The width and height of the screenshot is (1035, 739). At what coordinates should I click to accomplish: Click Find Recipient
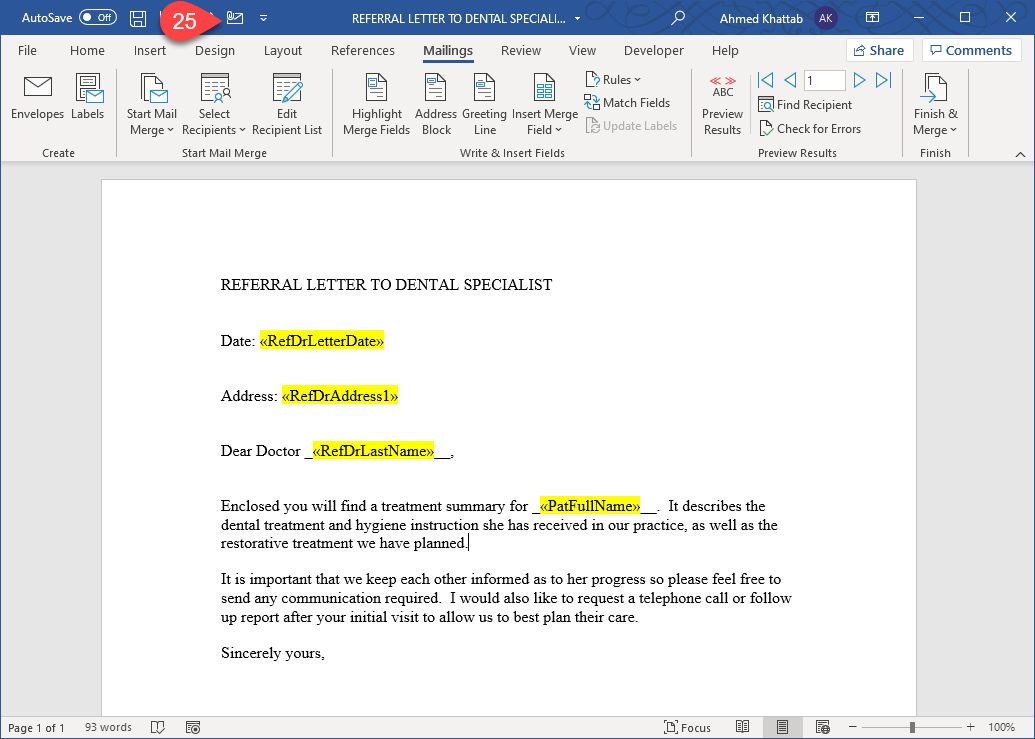pyautogui.click(x=805, y=105)
